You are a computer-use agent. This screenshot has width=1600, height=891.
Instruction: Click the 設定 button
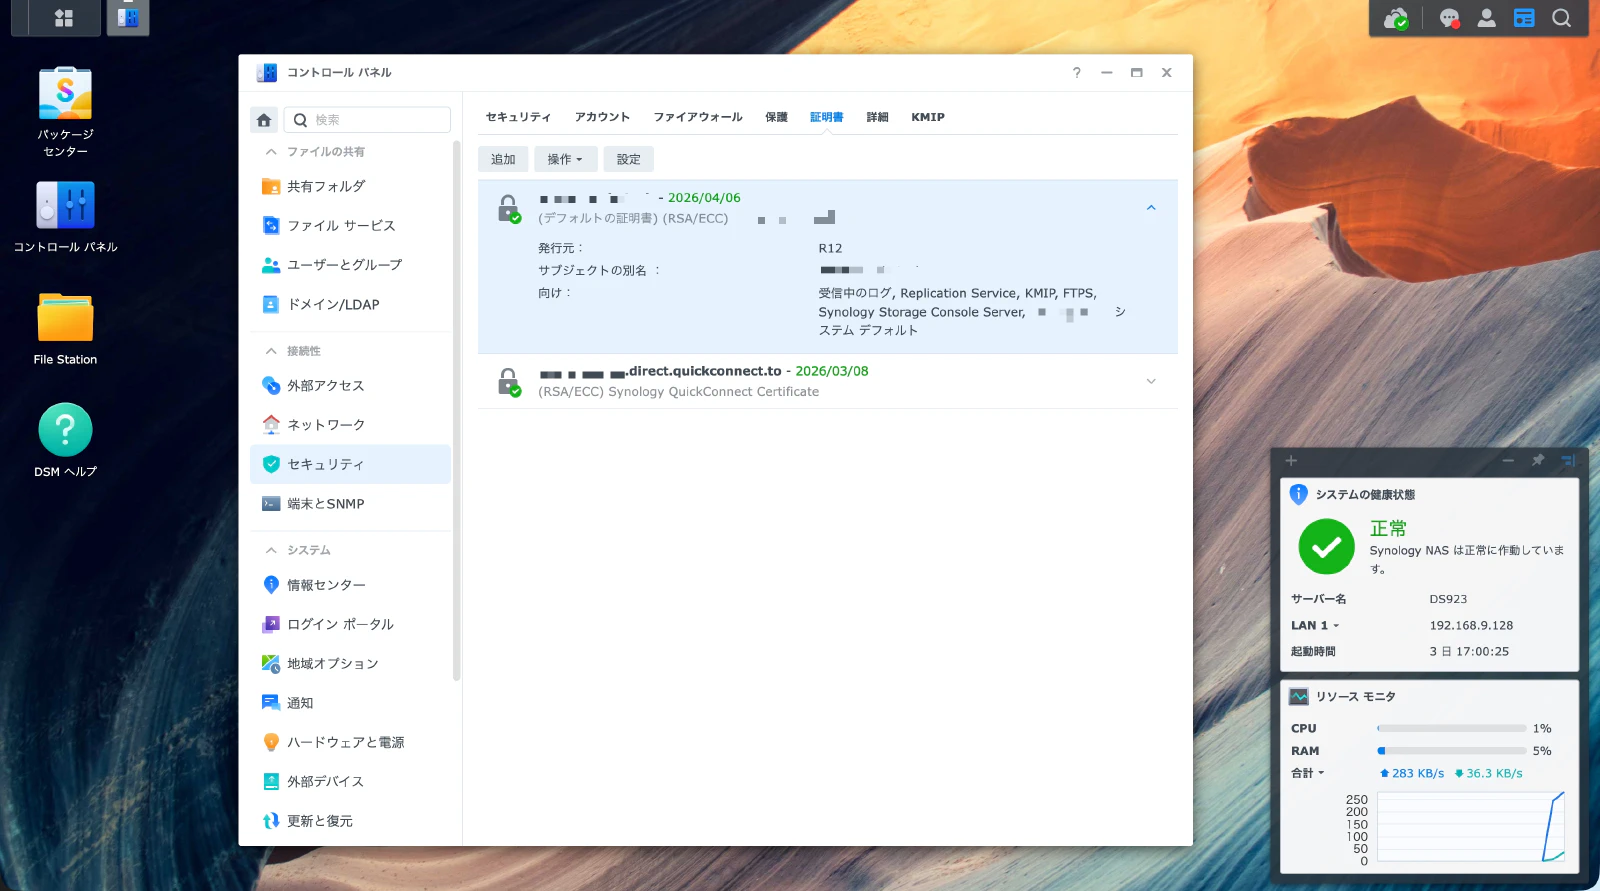[628, 159]
